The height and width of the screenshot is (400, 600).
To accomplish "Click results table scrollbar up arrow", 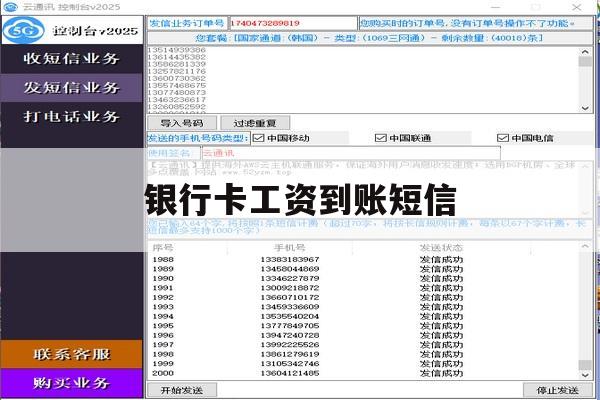I will pyautogui.click(x=585, y=246).
